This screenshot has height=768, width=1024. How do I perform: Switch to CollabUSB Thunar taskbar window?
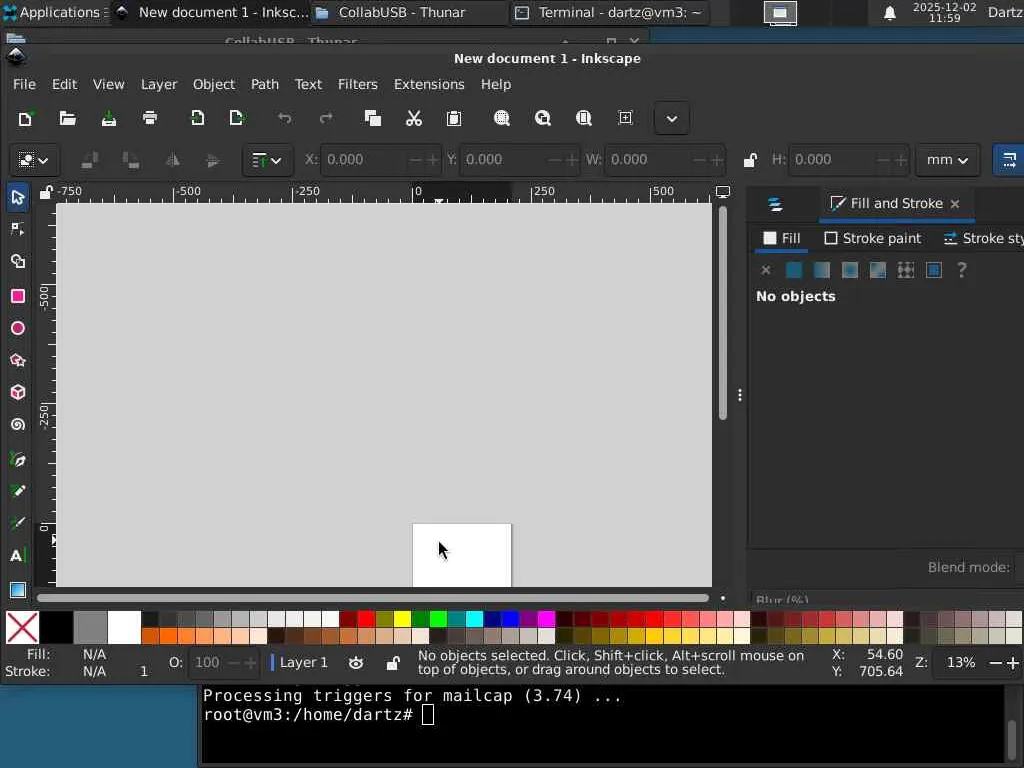pyautogui.click(x=408, y=12)
